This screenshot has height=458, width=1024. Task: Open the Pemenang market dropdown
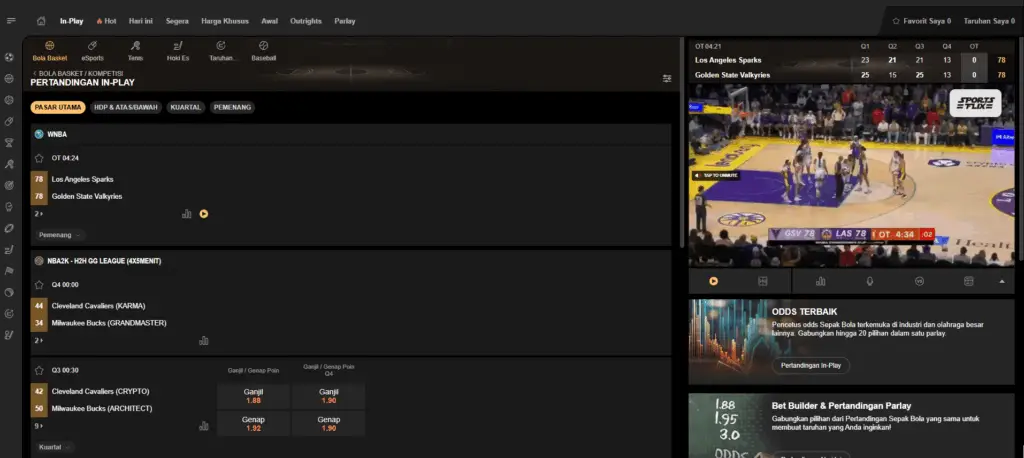59,235
